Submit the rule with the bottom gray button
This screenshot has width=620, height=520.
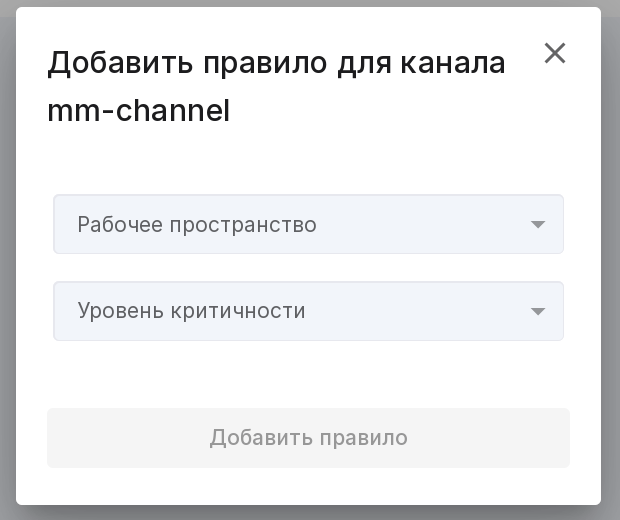pyautogui.click(x=308, y=438)
